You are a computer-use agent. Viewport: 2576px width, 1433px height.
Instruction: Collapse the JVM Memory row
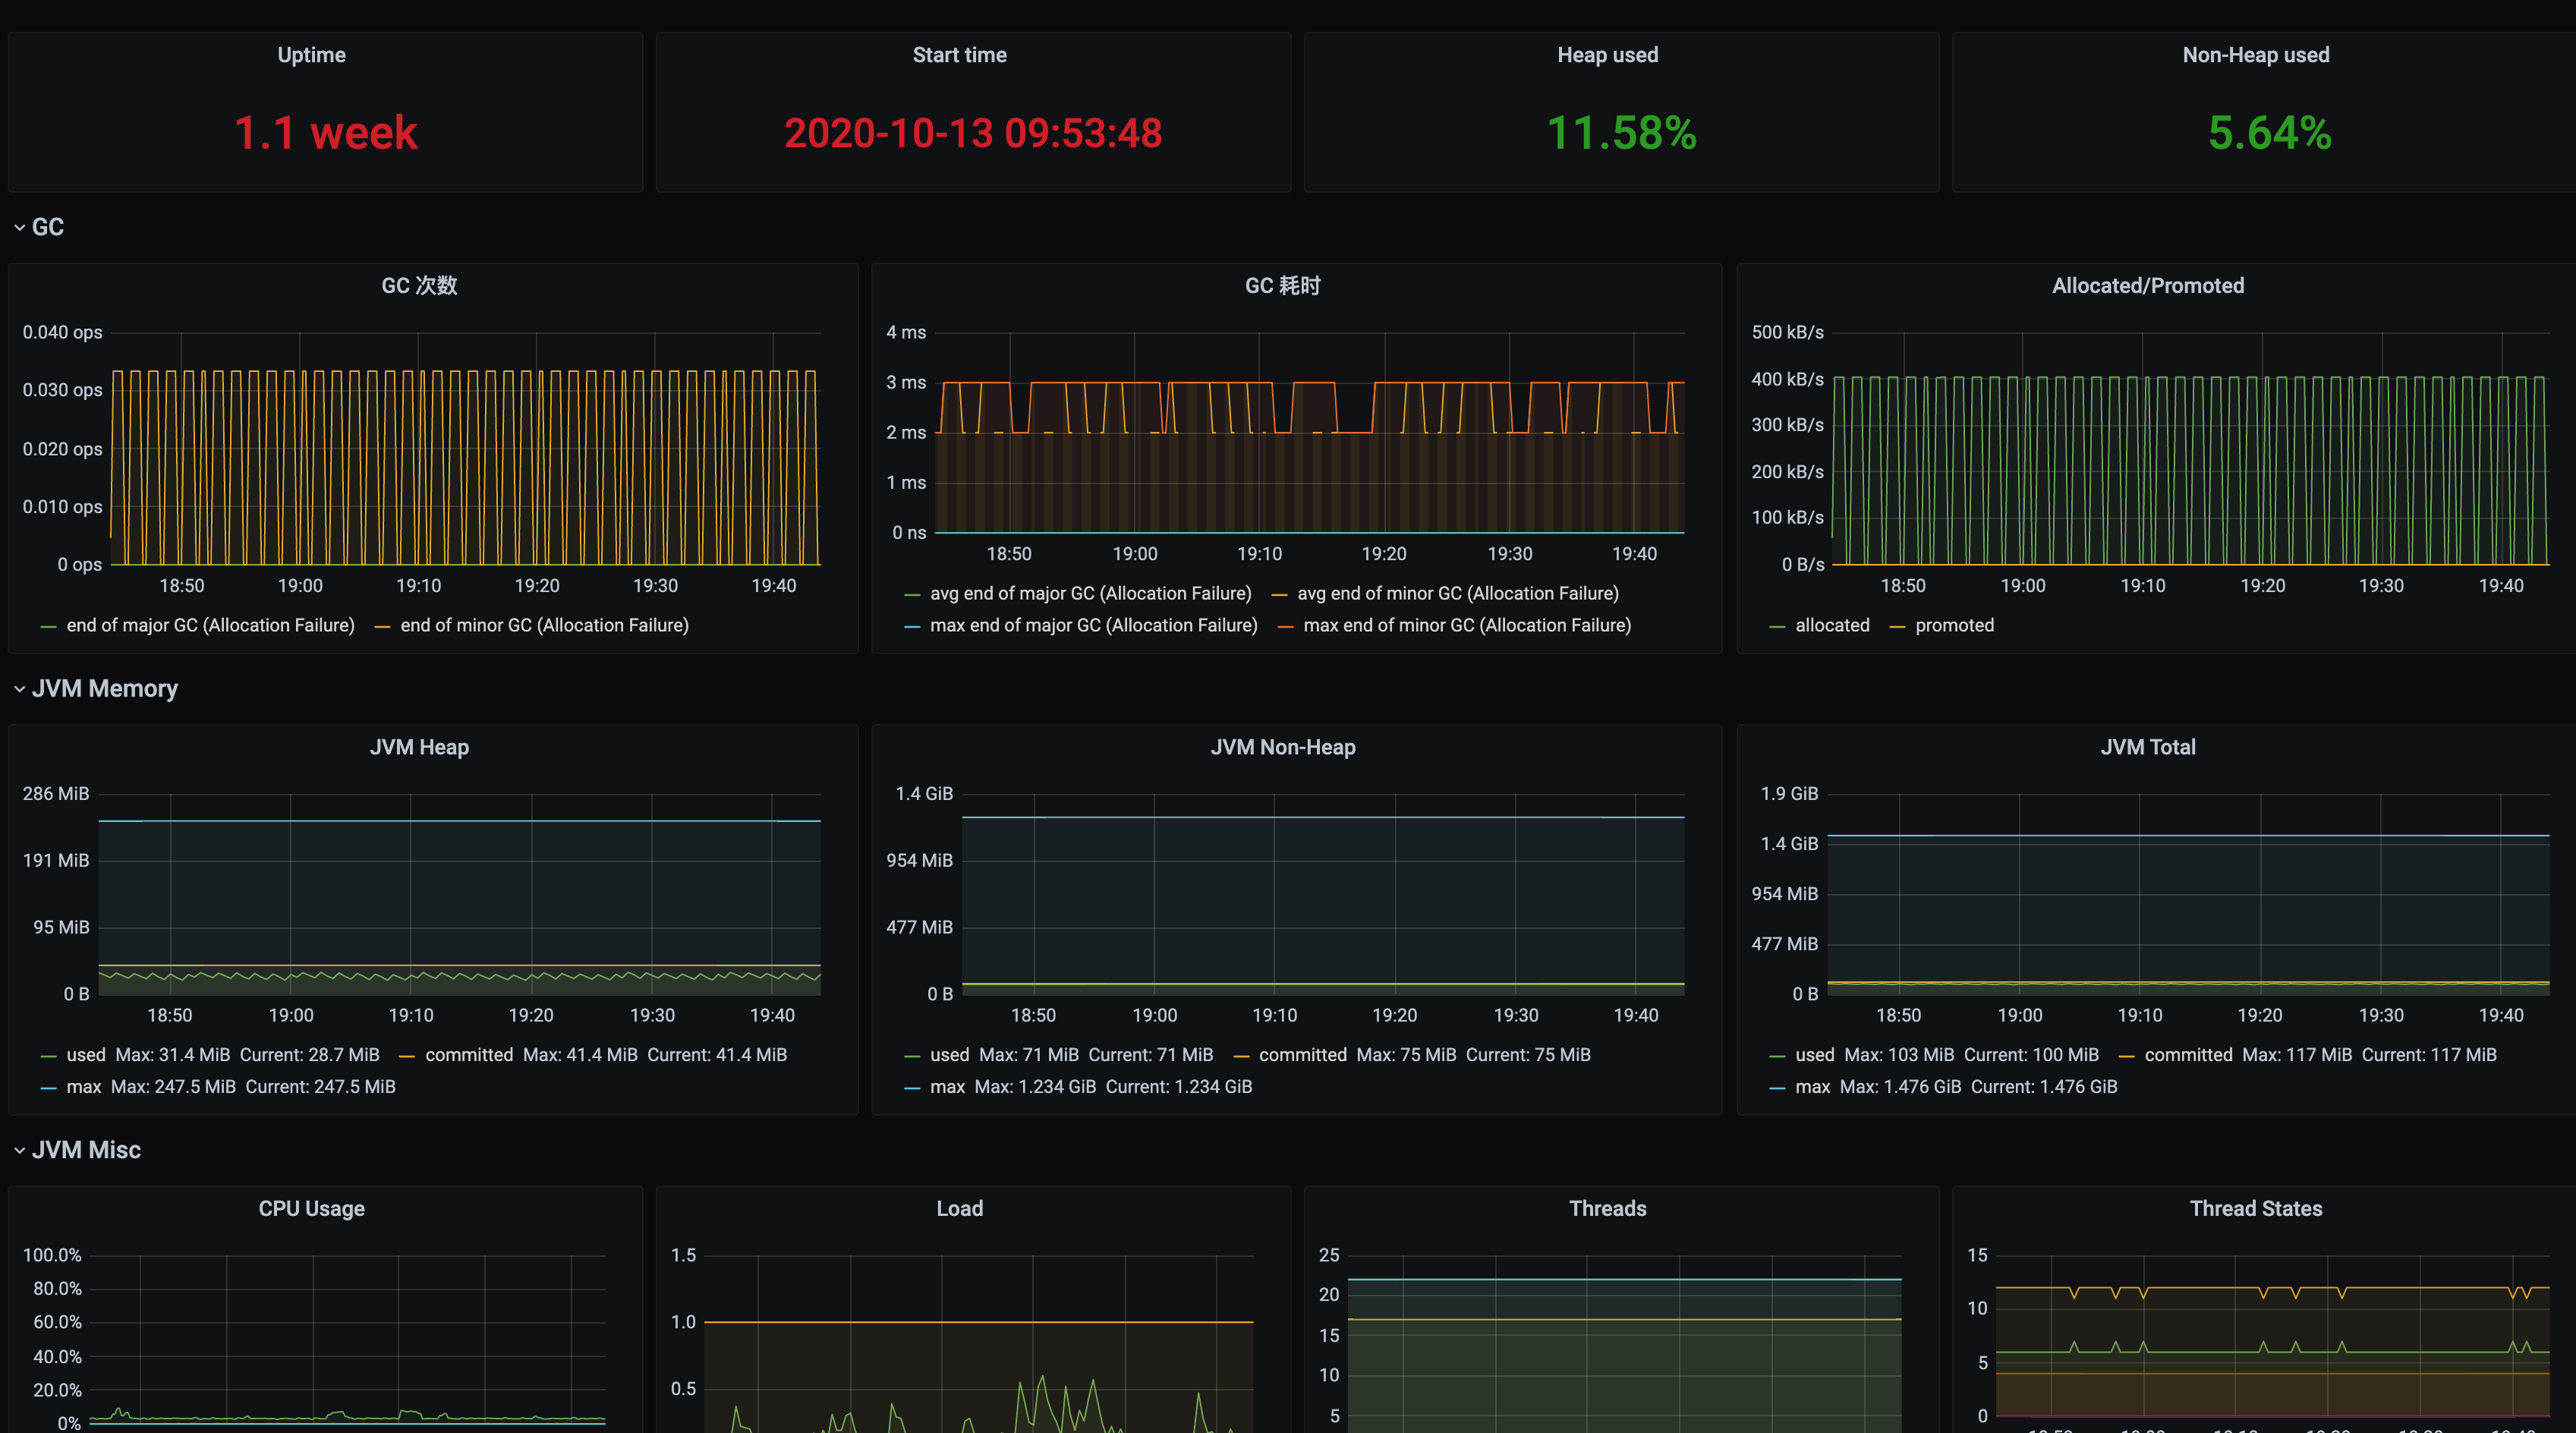click(x=104, y=688)
